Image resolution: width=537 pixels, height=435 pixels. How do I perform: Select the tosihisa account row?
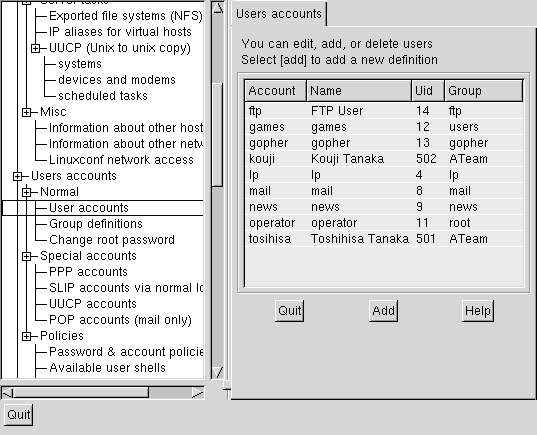point(384,239)
